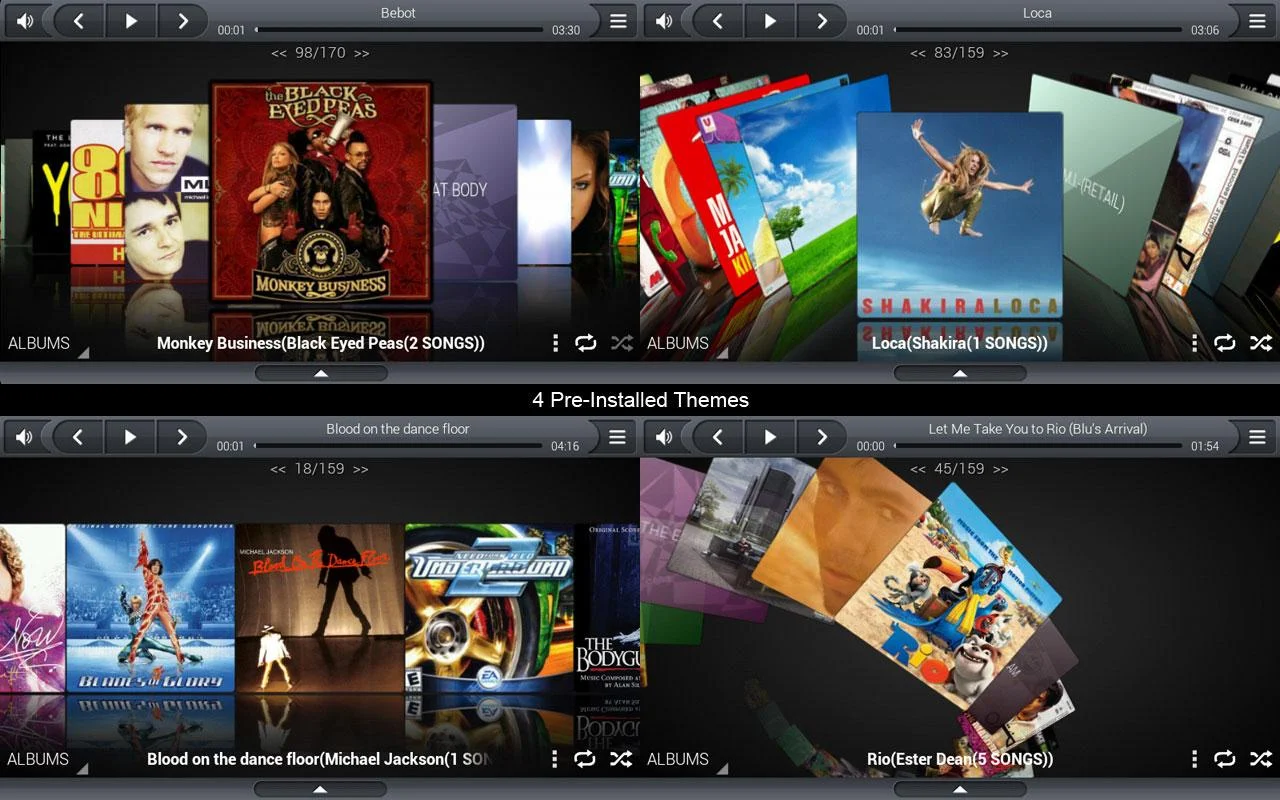The image size is (1280, 800).
Task: Toggle repeat in the Monkey Business panel
Action: tap(586, 343)
